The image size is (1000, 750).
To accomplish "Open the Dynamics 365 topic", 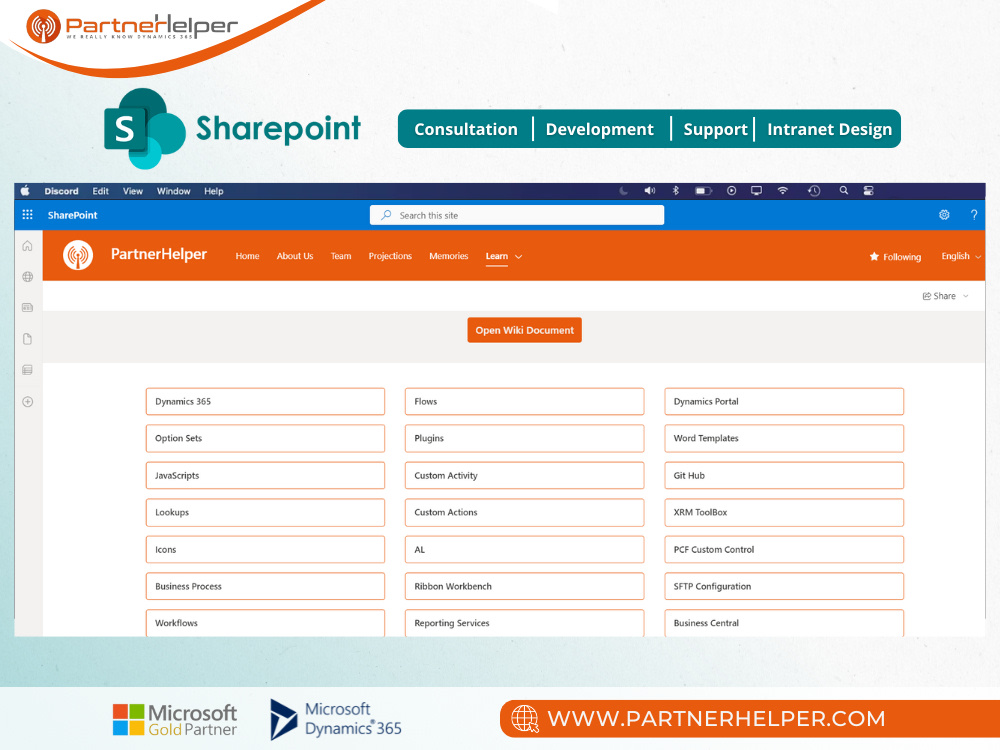I will tap(265, 401).
